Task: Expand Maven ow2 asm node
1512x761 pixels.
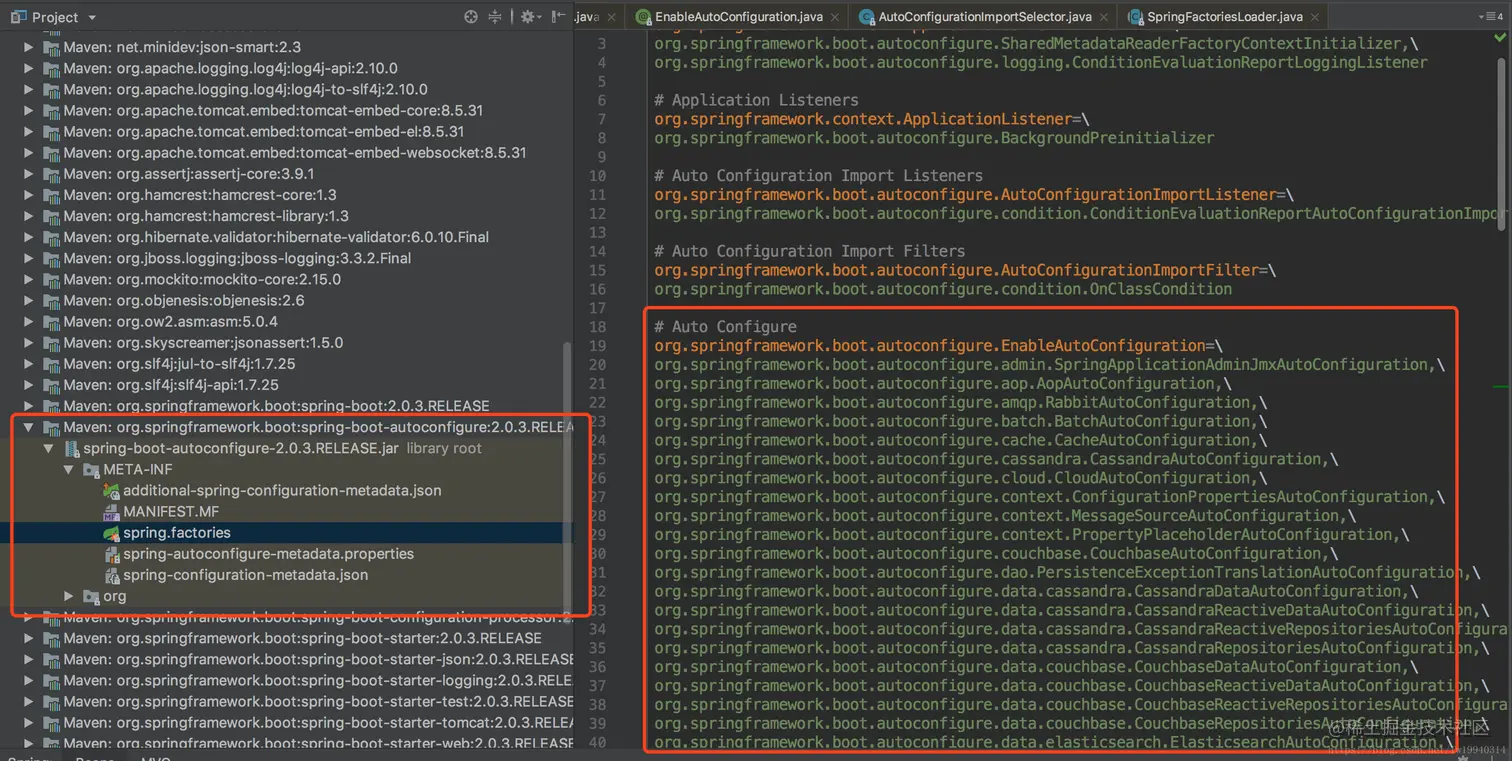Action: pos(30,321)
